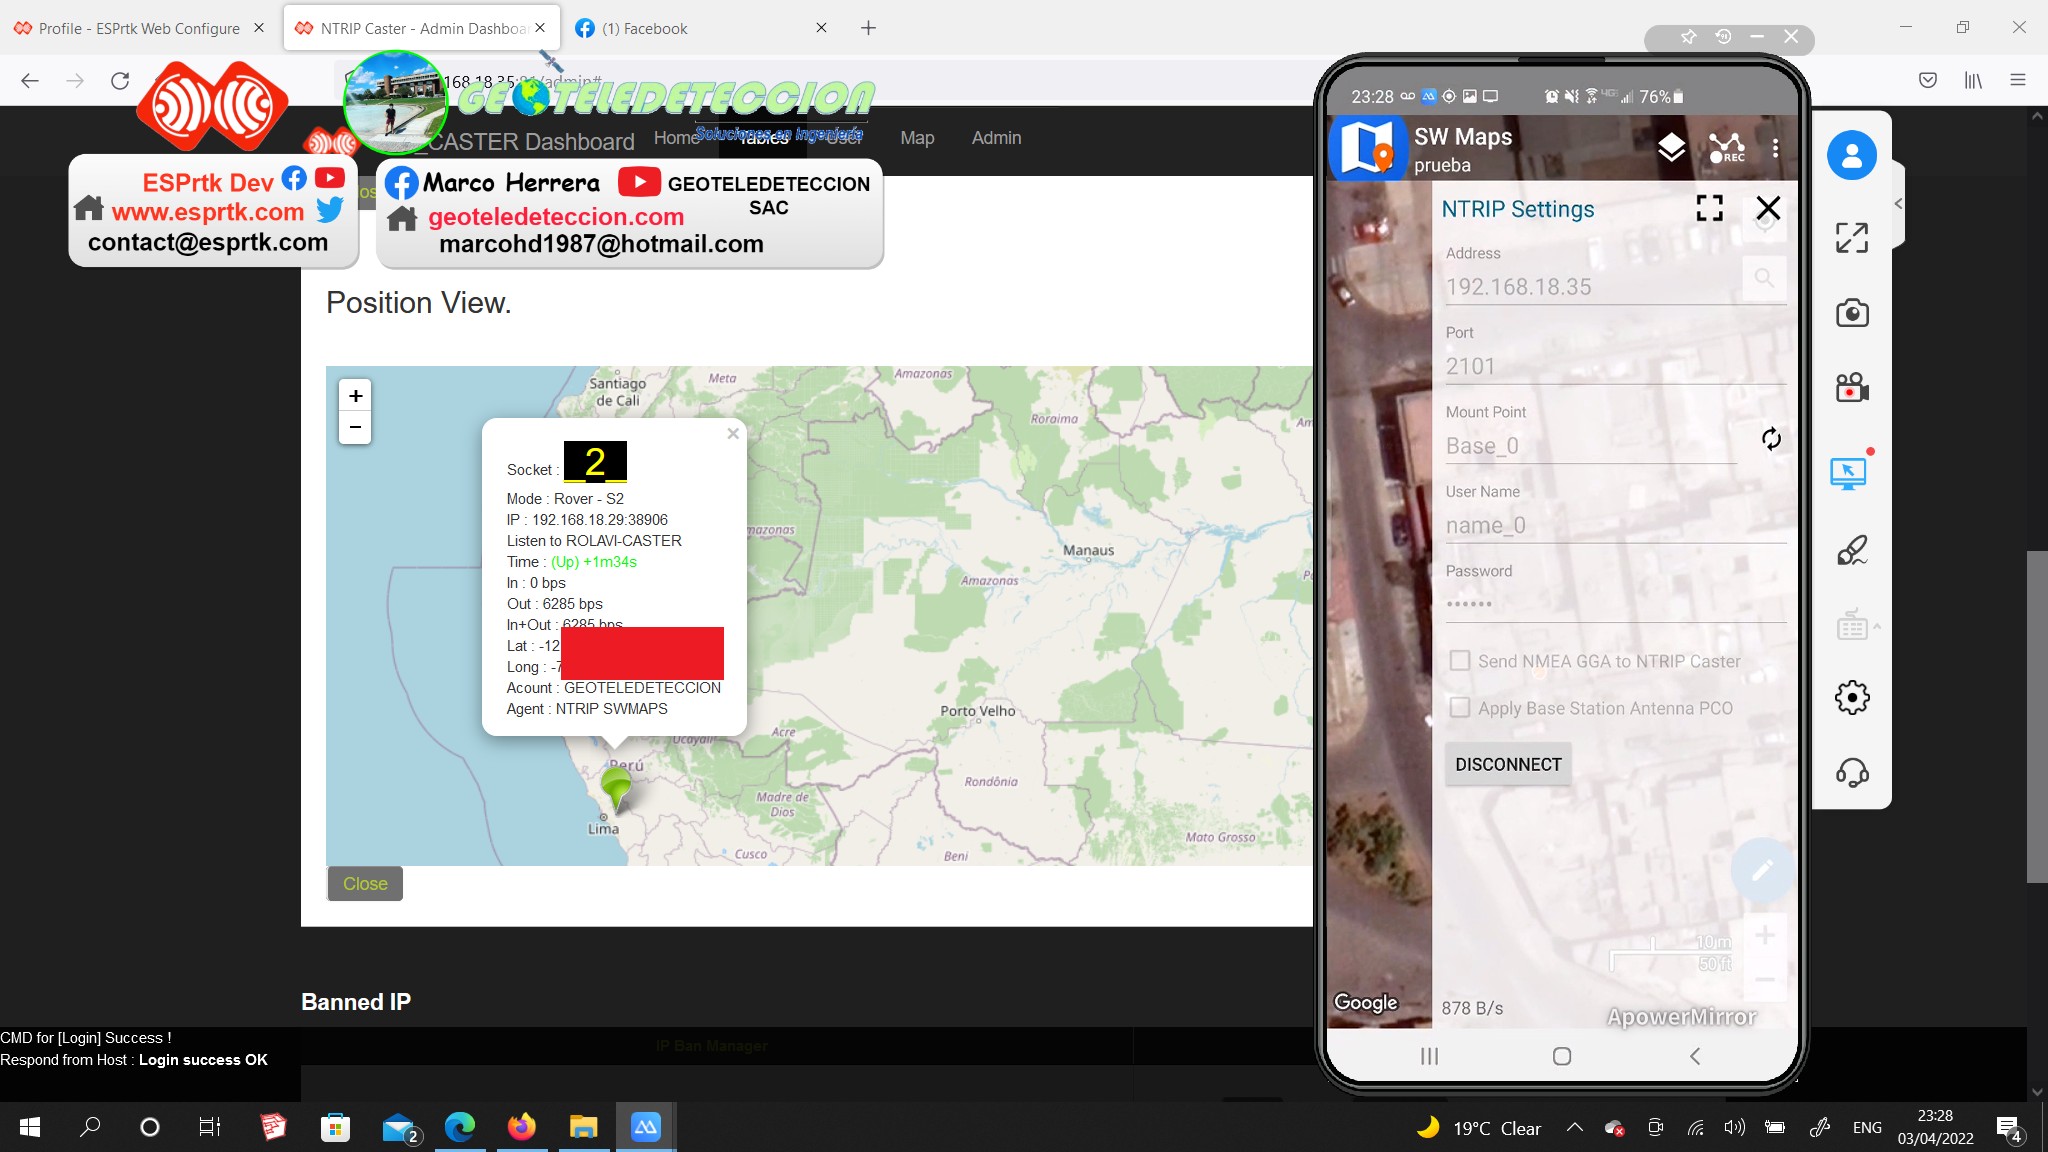2048x1152 pixels.
Task: Click the ApowerMirror user account icon
Action: point(1852,156)
